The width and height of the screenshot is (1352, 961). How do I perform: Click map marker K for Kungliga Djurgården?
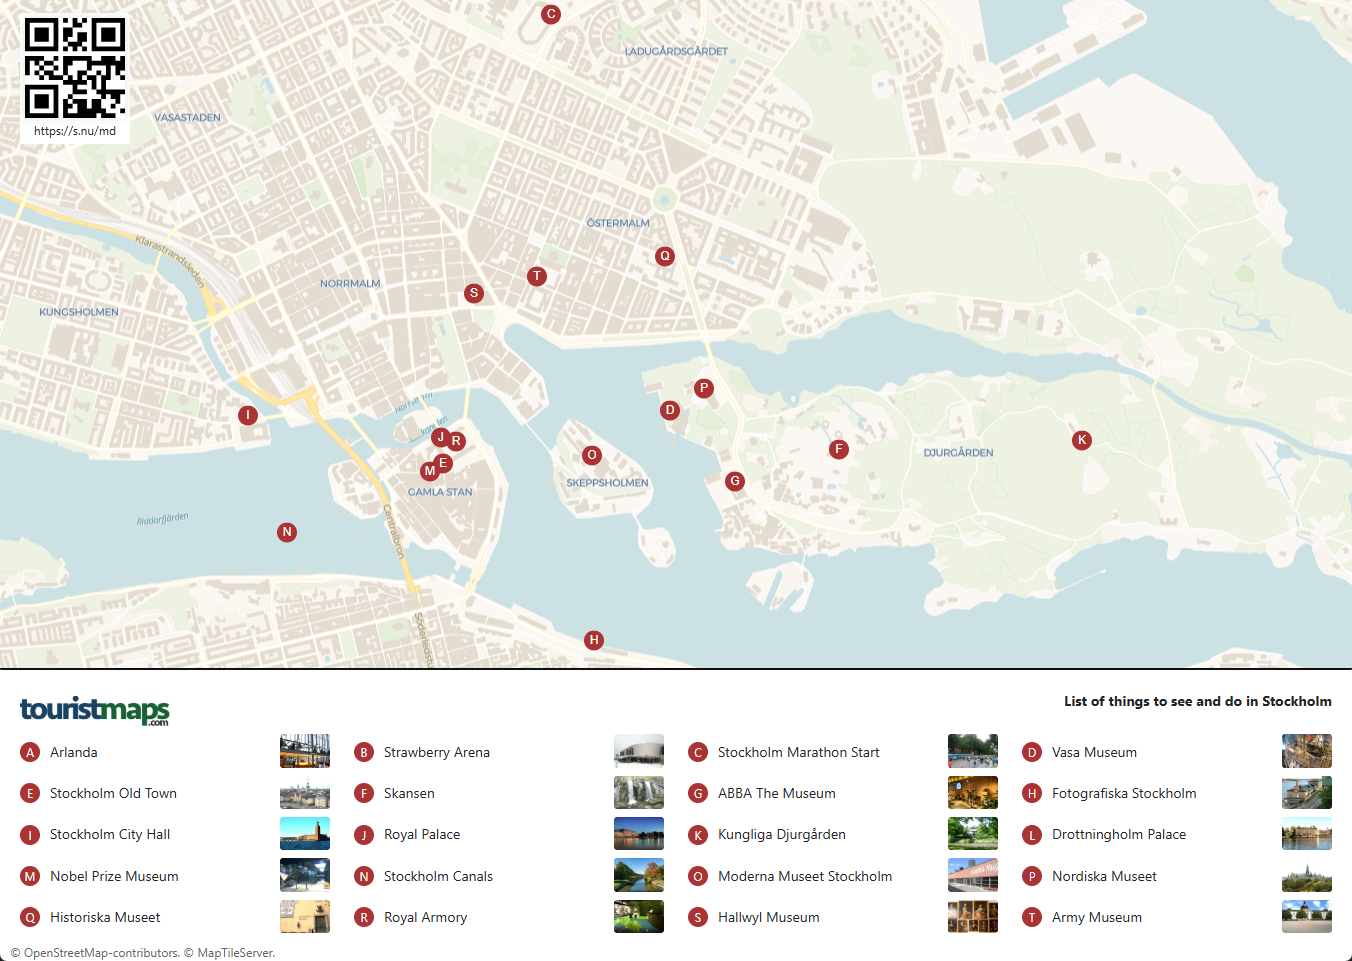coord(1081,440)
